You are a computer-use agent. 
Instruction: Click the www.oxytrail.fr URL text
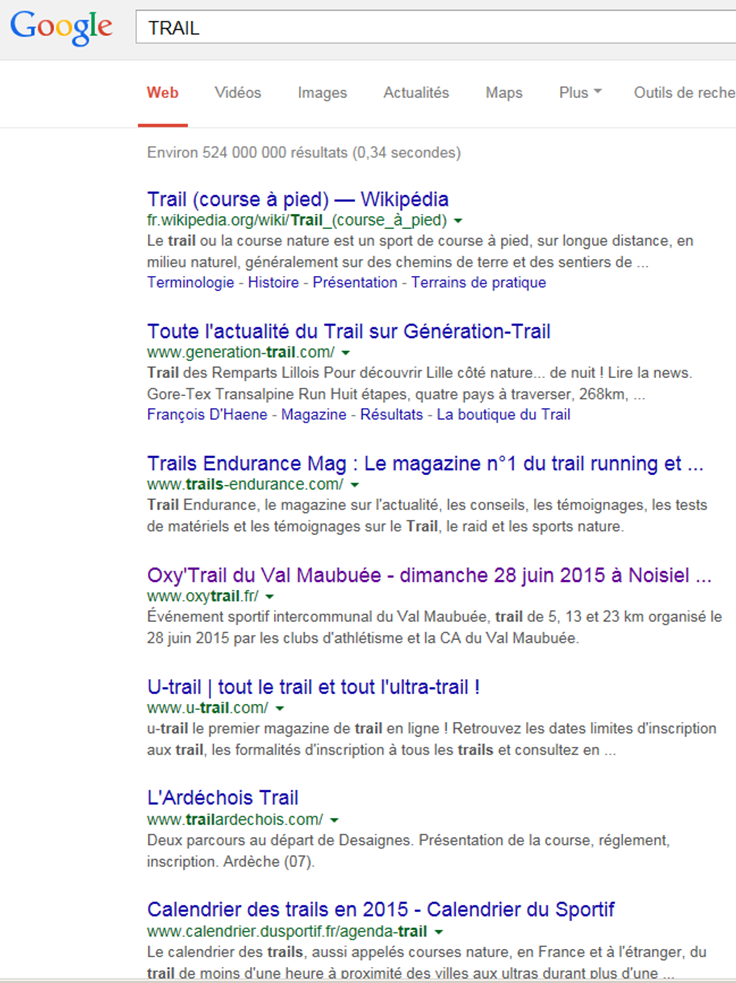click(x=202, y=596)
